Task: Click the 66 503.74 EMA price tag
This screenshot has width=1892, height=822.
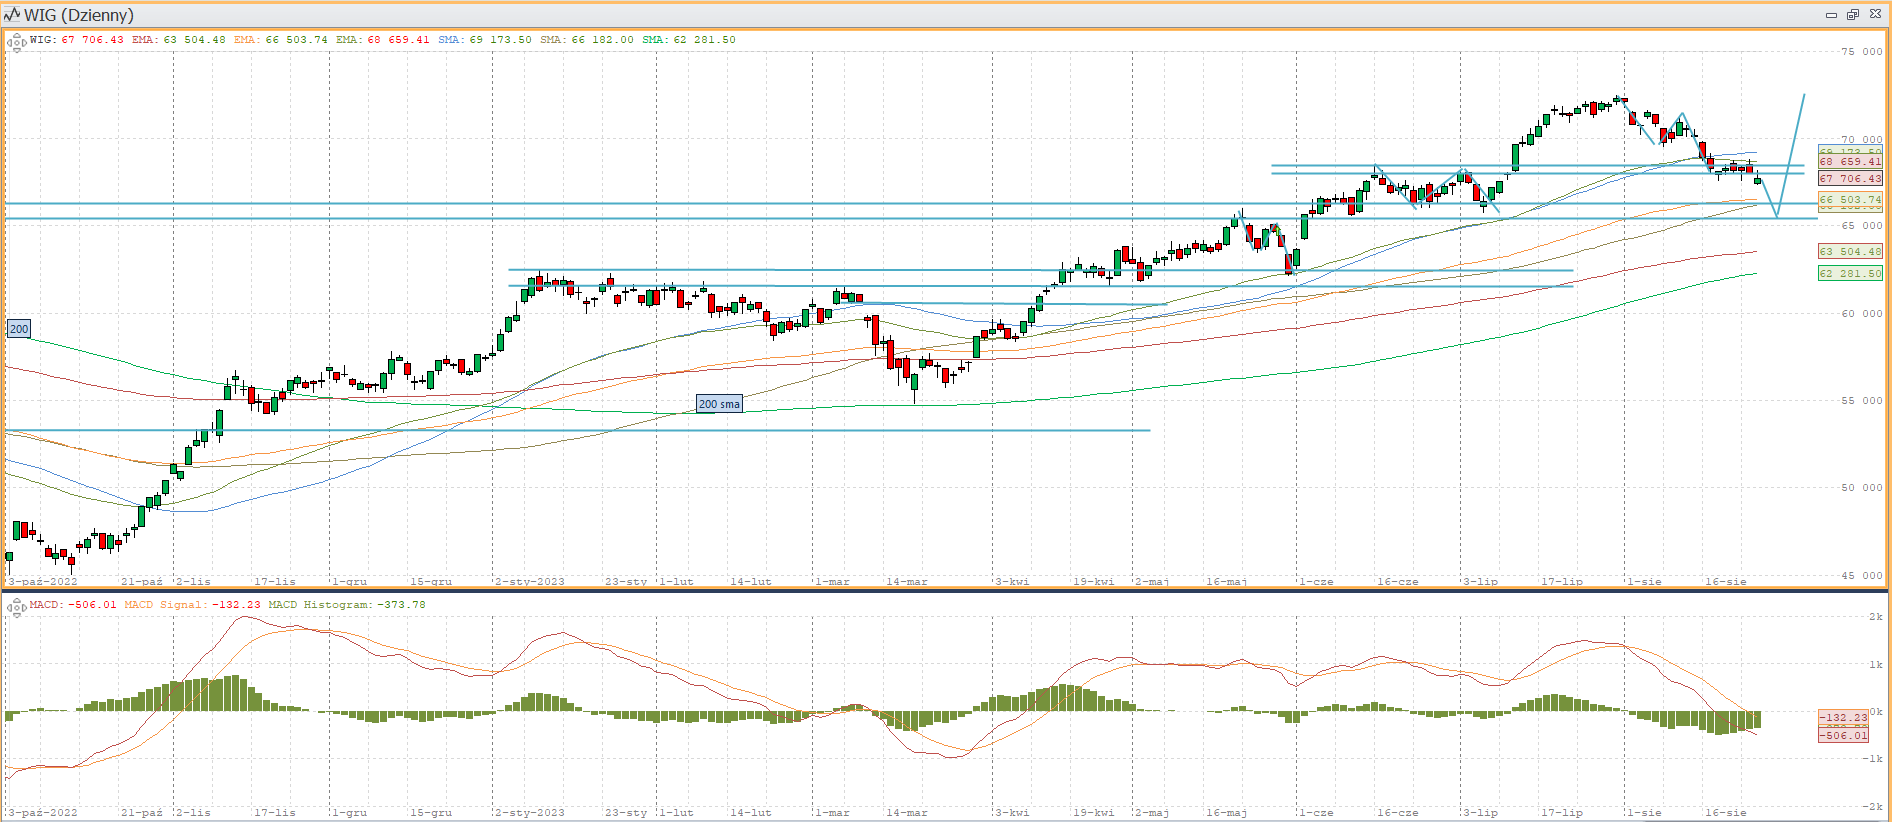Action: tap(1850, 200)
